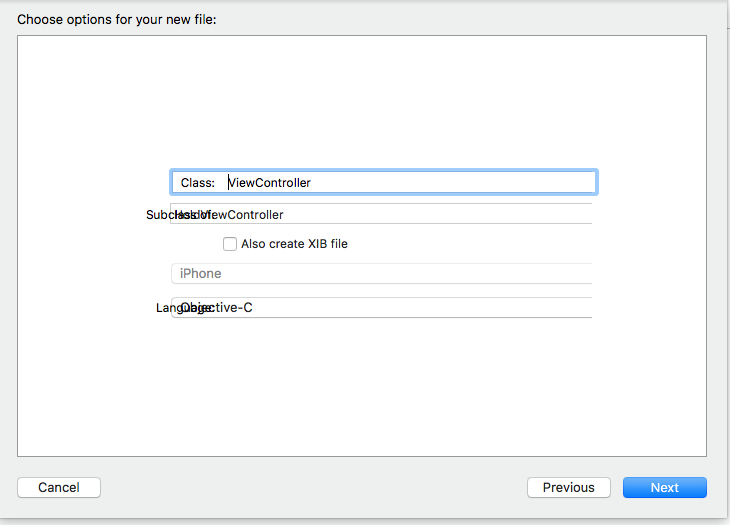The image size is (730, 525).
Task: Click empty white area below the Language field
Action: [x=360, y=390]
